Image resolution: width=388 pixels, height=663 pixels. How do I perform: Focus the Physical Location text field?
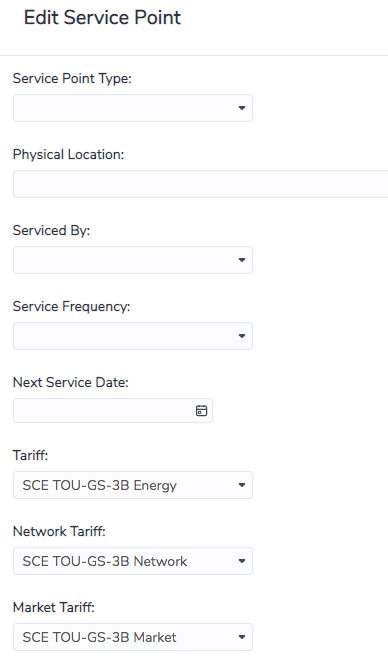[x=200, y=184]
